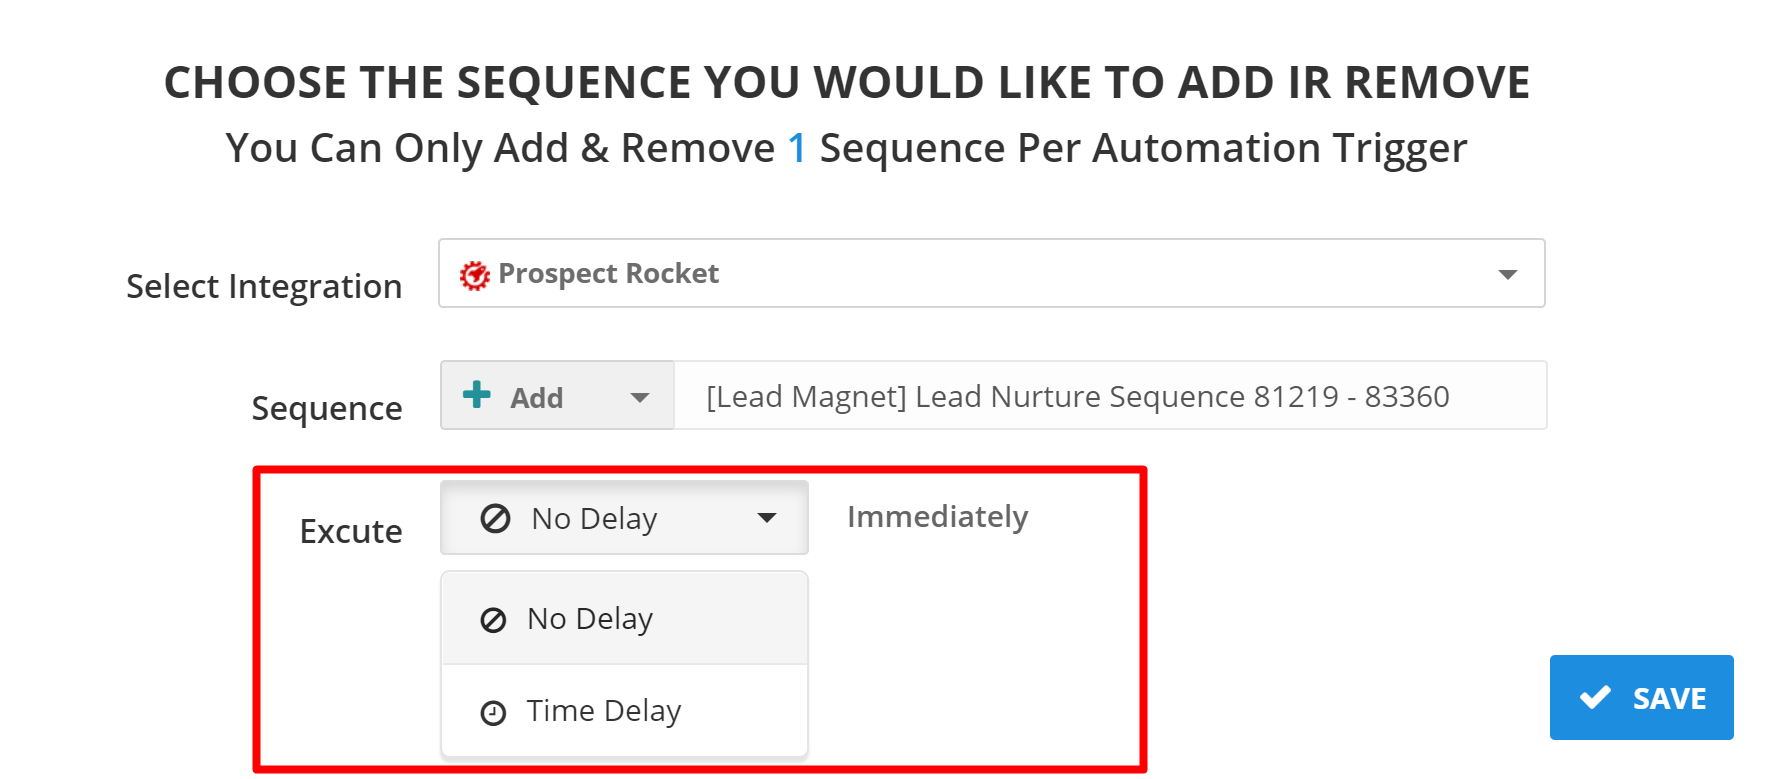1772x779 pixels.
Task: Click the plus icon beside Add
Action: [x=477, y=395]
